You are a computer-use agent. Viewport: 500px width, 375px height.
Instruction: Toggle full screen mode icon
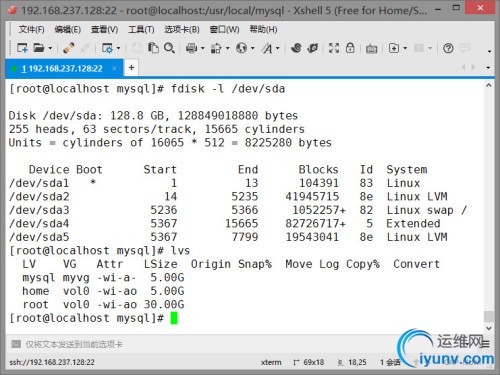pos(334,48)
